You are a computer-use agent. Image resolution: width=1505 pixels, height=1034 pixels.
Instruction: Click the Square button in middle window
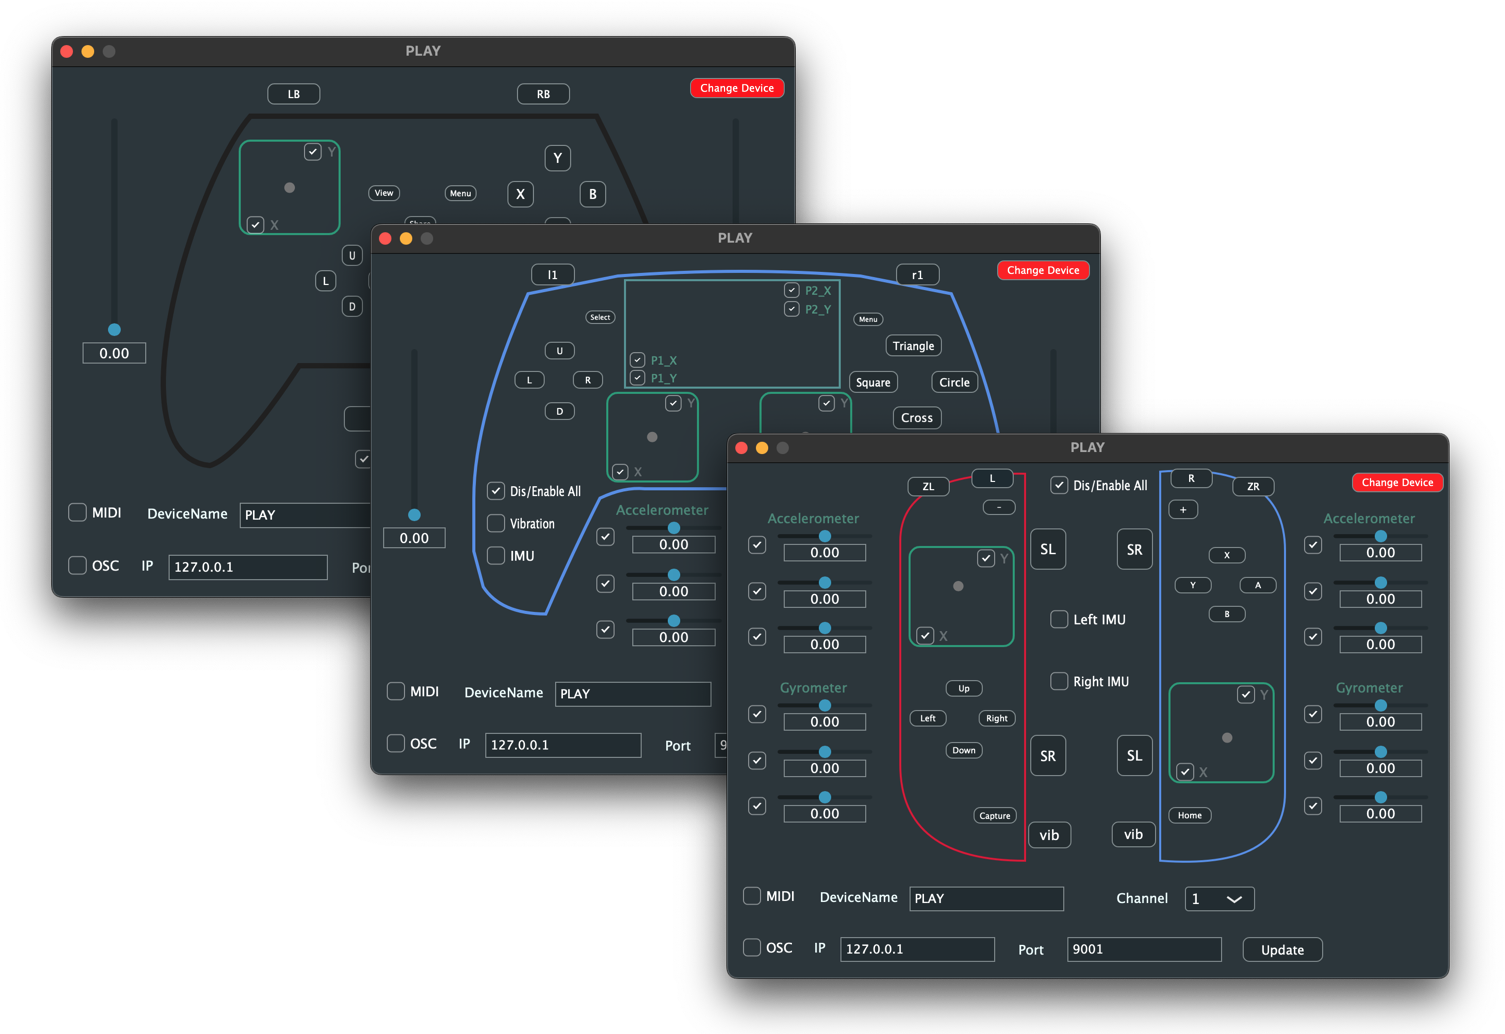(x=873, y=383)
